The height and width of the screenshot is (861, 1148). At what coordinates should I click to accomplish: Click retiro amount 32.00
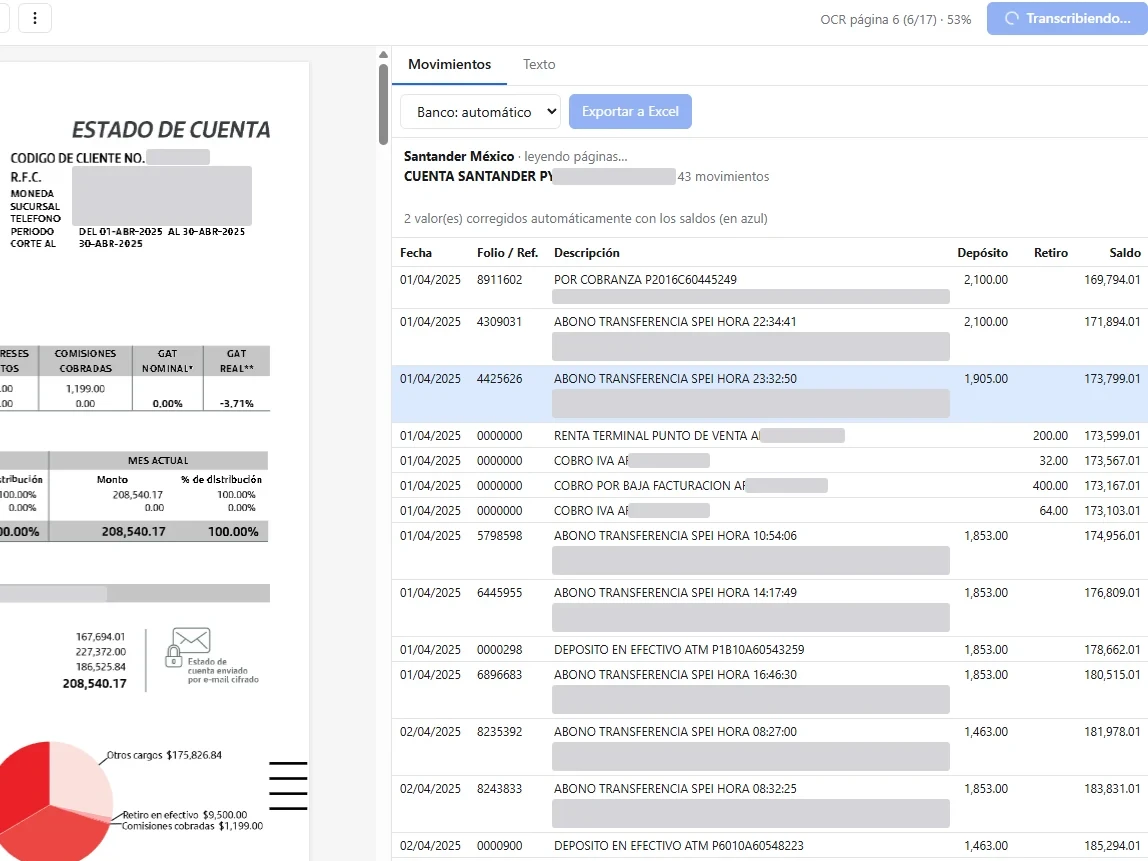tap(1053, 461)
